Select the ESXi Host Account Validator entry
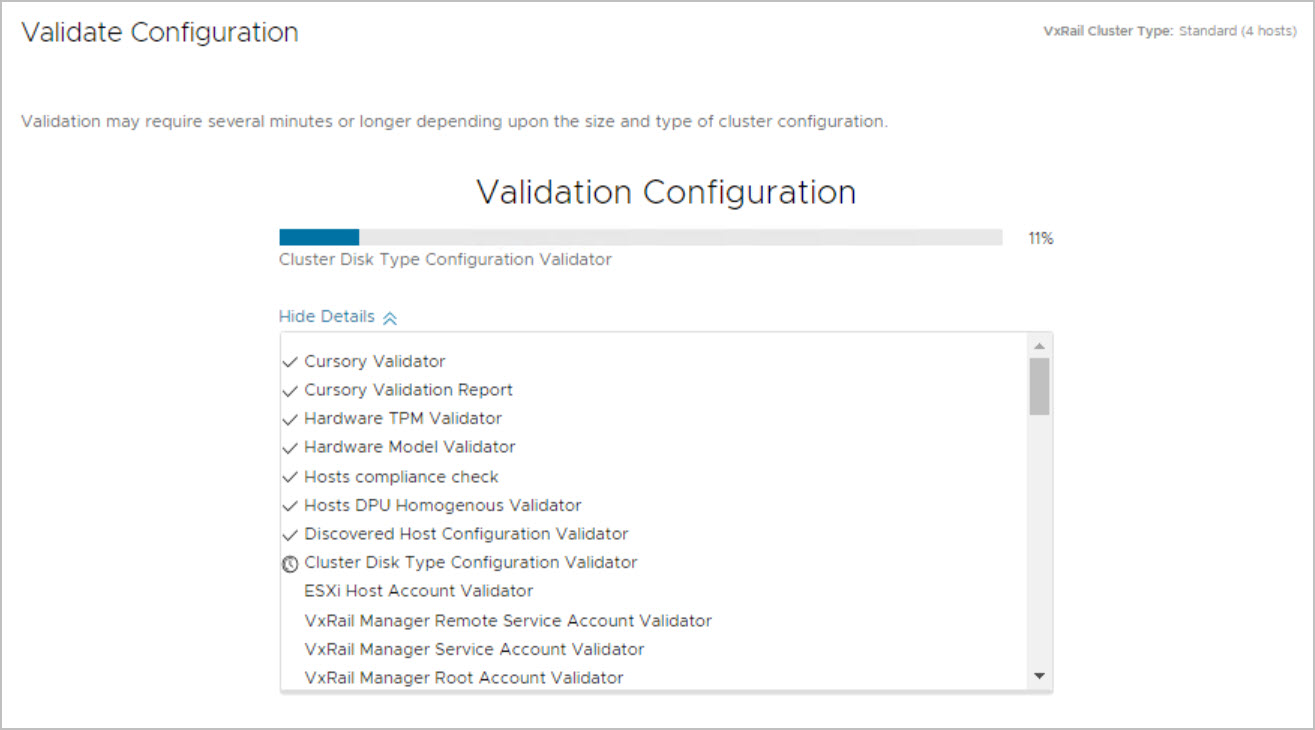This screenshot has width=1315, height=730. tap(418, 591)
